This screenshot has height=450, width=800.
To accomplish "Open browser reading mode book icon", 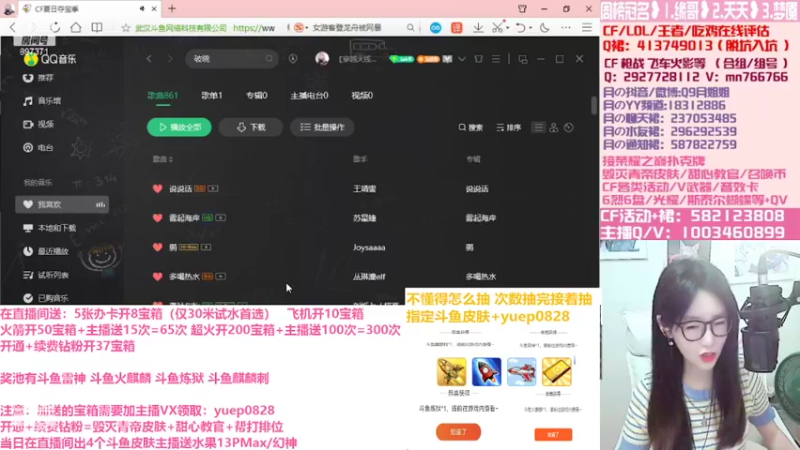I will pyautogui.click(x=97, y=28).
